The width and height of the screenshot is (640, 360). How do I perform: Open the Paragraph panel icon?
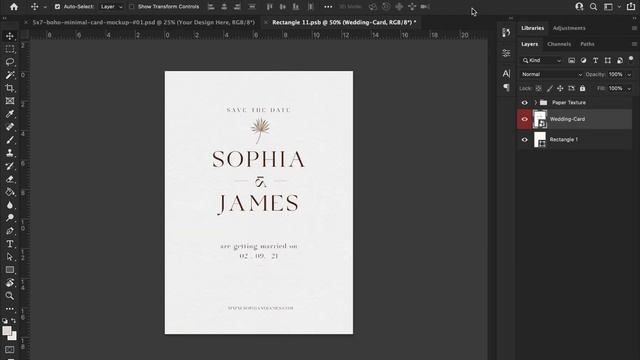point(506,87)
